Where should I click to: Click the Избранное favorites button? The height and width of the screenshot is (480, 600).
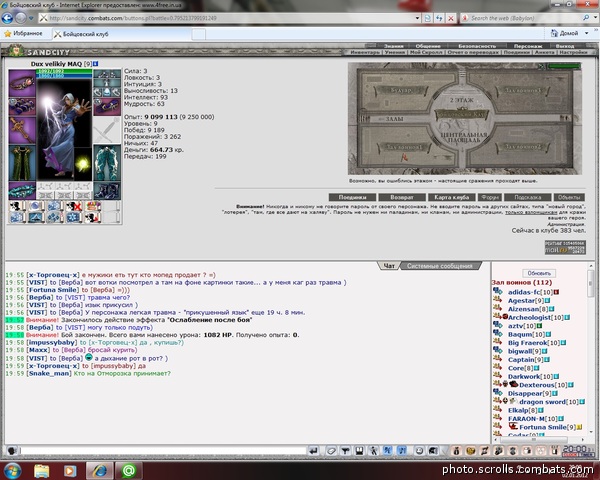click(23, 34)
